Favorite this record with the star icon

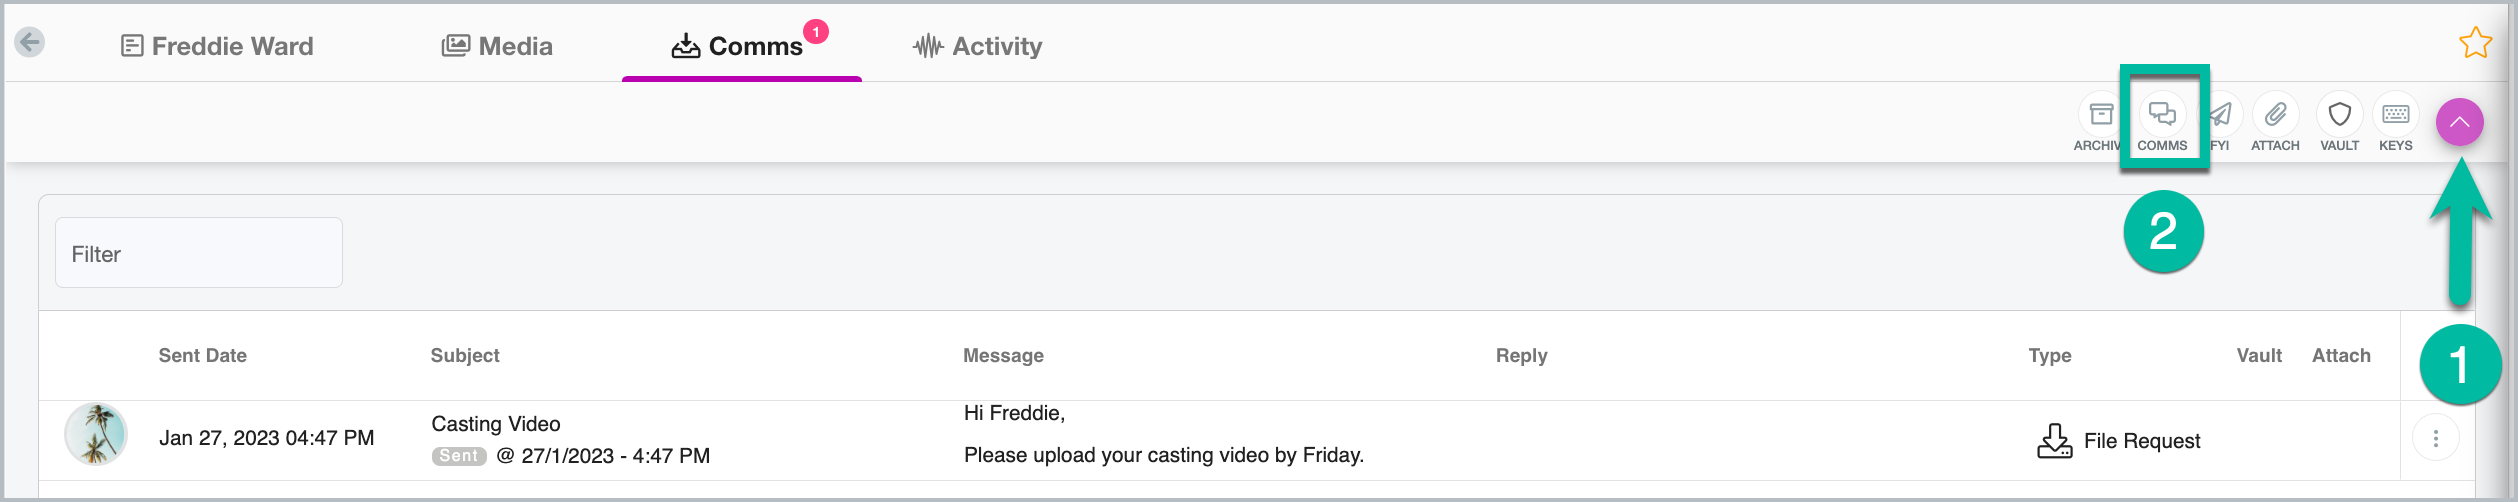[x=2475, y=43]
